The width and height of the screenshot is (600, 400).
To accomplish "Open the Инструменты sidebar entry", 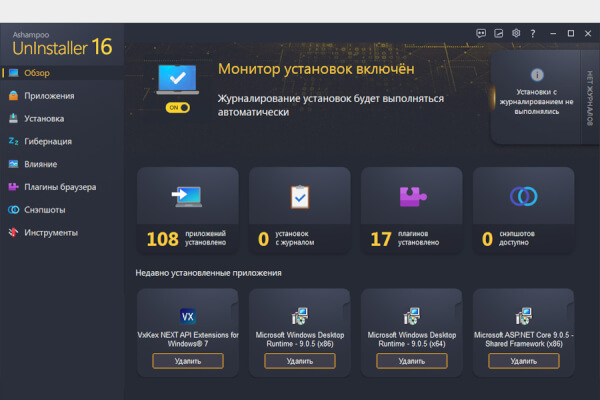I will [62, 232].
